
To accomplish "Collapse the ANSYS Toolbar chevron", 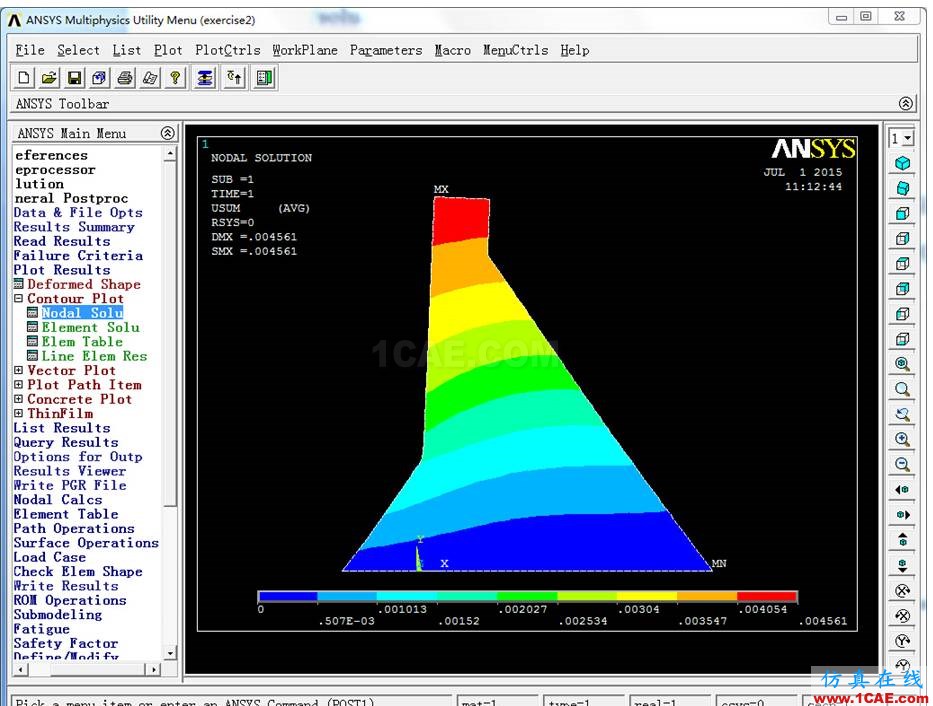I will tap(906, 103).
